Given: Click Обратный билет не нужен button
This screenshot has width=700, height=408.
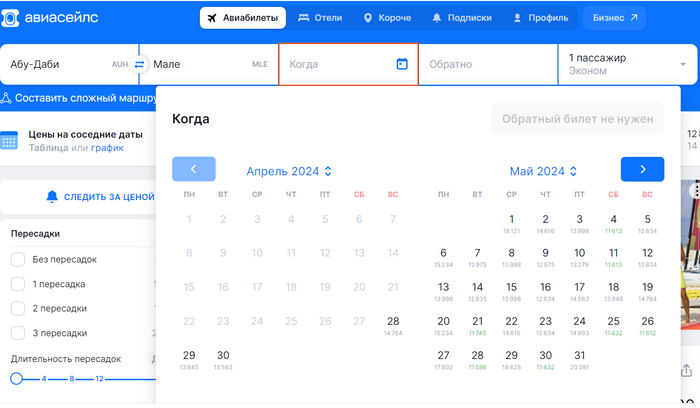Looking at the screenshot, I should tap(577, 119).
